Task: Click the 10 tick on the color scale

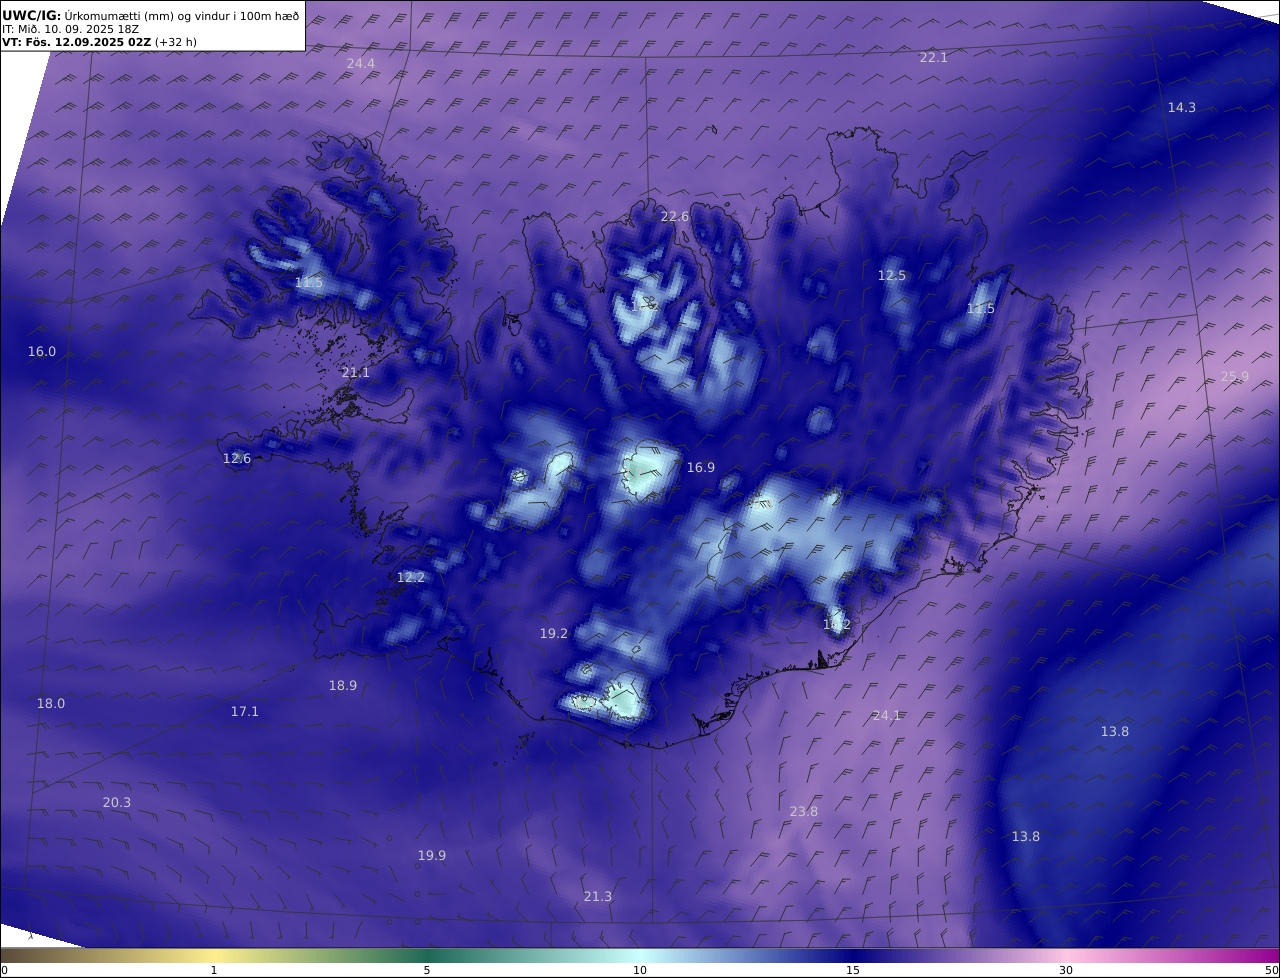Action: 640,970
